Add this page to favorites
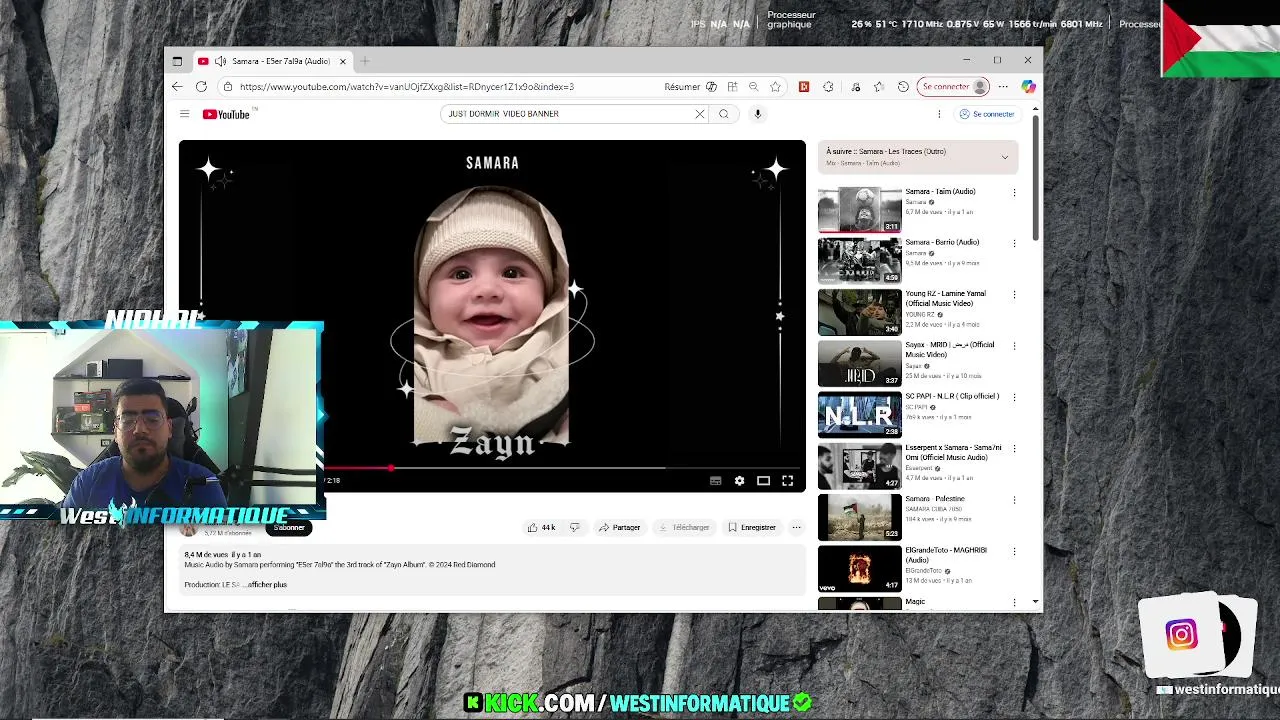This screenshot has height=720, width=1280. click(x=775, y=87)
